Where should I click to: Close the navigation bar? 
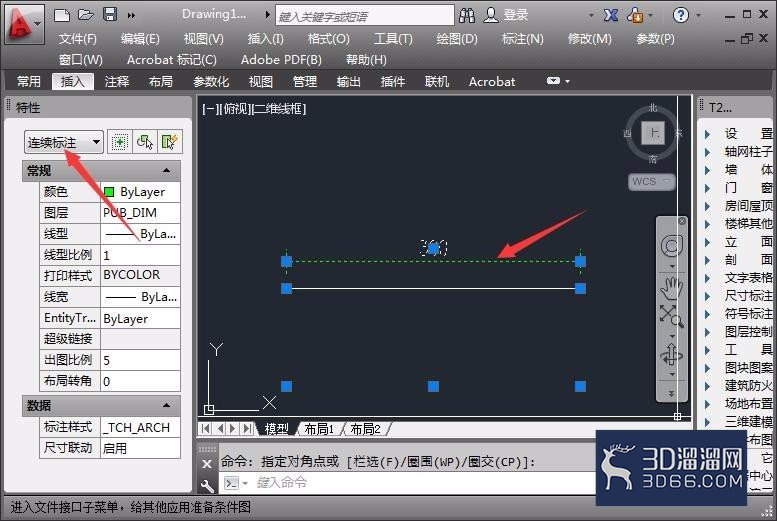point(681,221)
